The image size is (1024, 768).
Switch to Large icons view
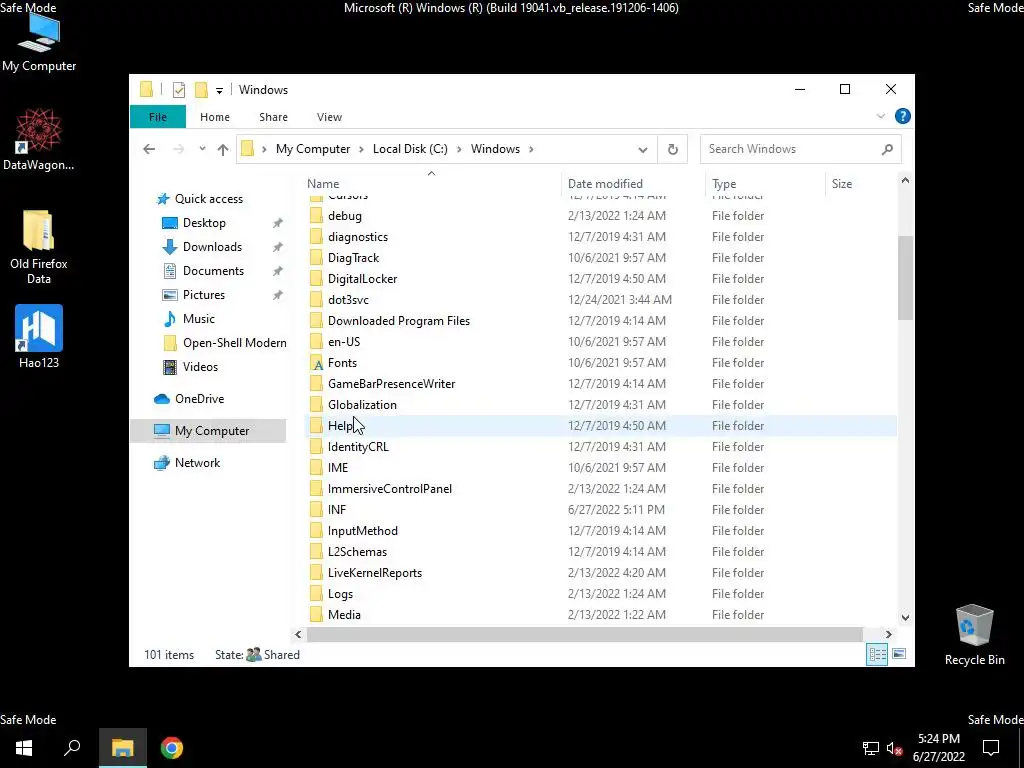pos(899,654)
